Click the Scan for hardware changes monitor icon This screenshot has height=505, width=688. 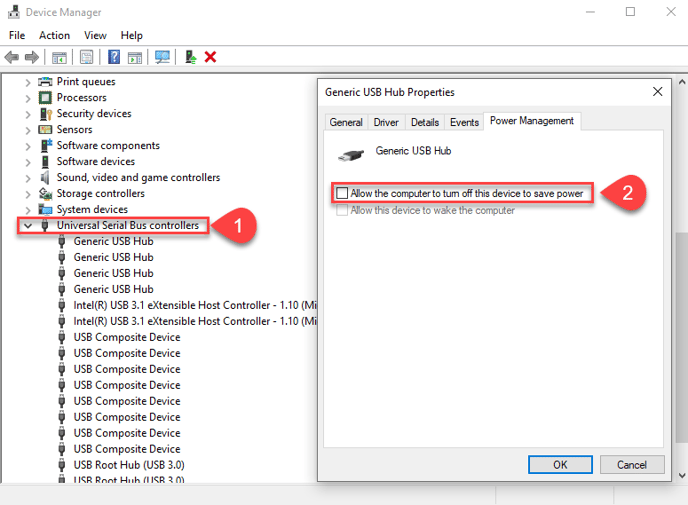(162, 57)
